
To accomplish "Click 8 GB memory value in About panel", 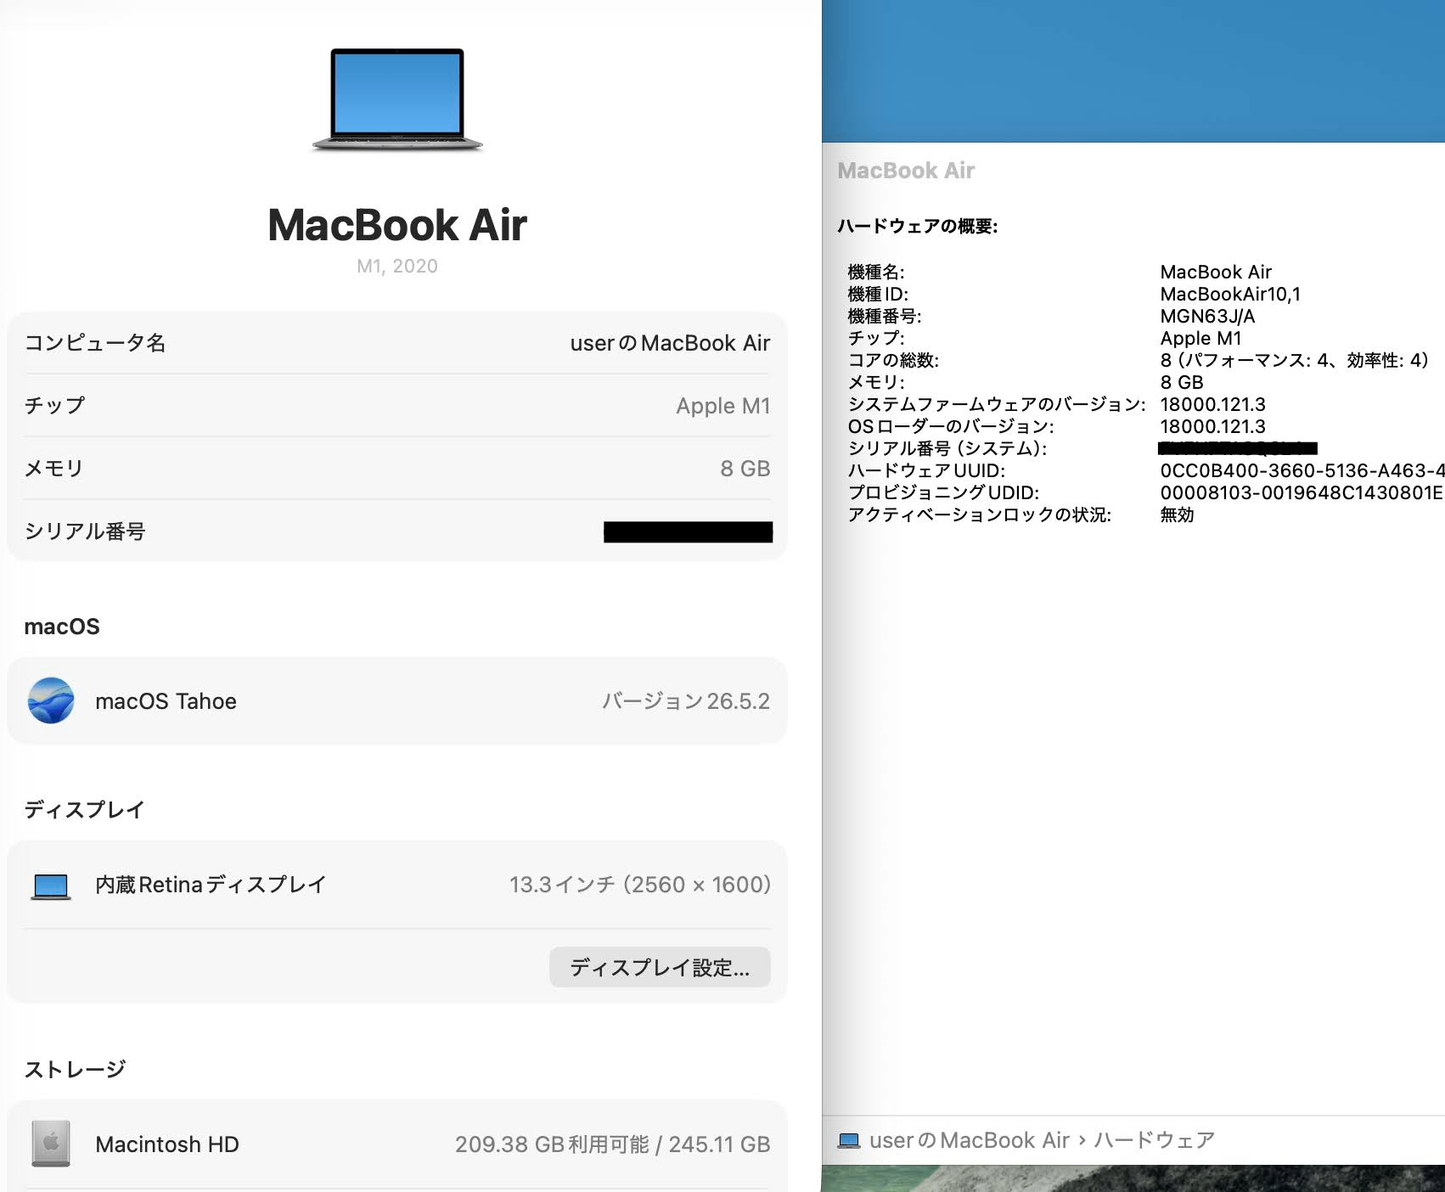I will click(x=745, y=468).
